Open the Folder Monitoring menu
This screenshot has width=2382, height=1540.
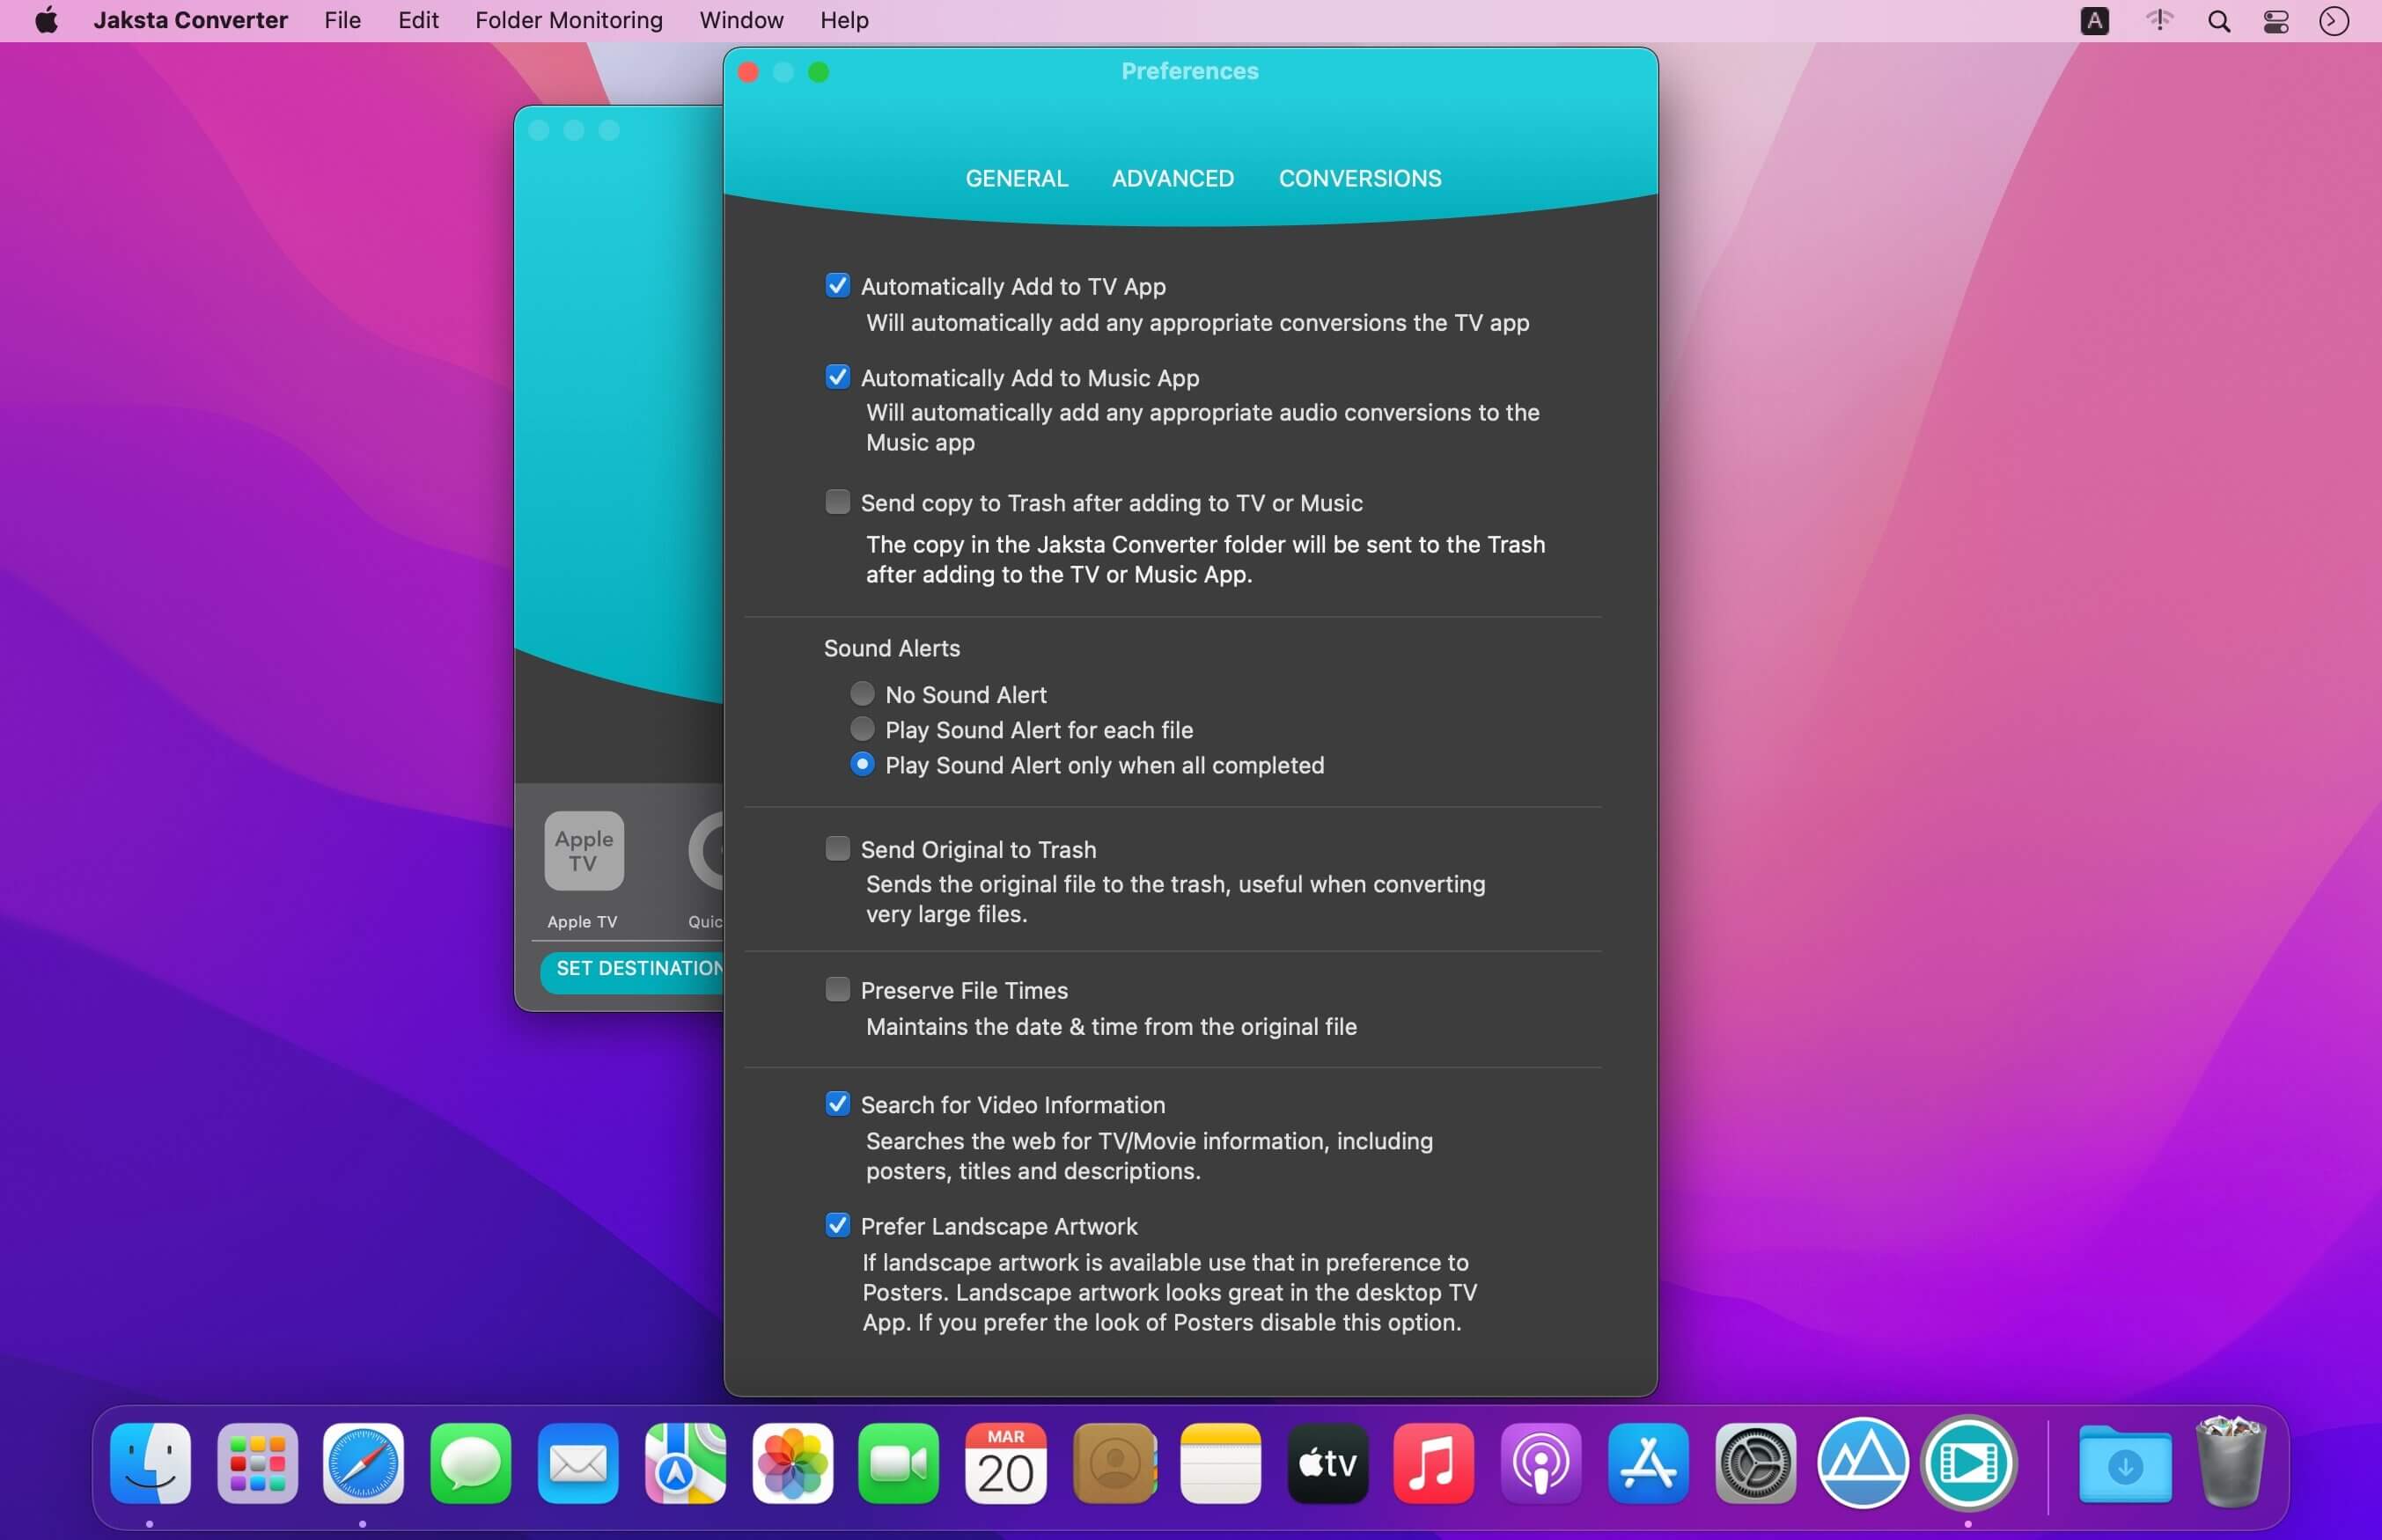pos(568,21)
